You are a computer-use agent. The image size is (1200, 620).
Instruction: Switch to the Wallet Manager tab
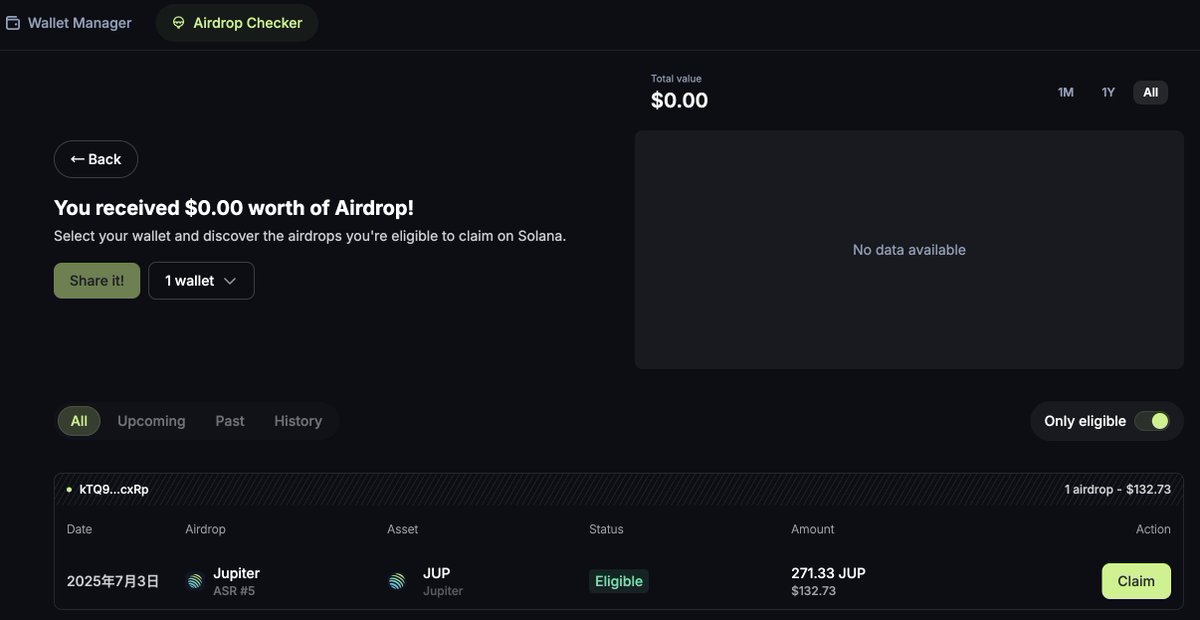click(69, 23)
